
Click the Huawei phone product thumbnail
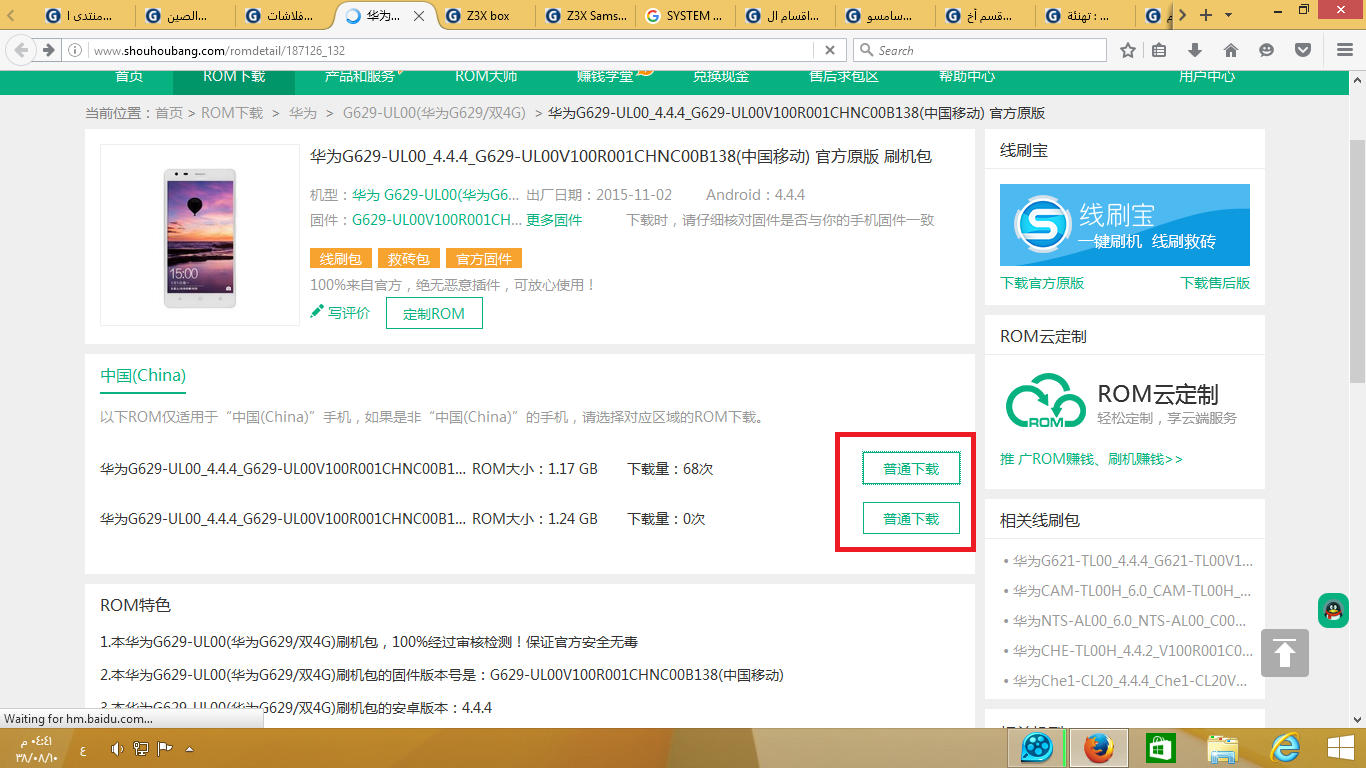(200, 235)
